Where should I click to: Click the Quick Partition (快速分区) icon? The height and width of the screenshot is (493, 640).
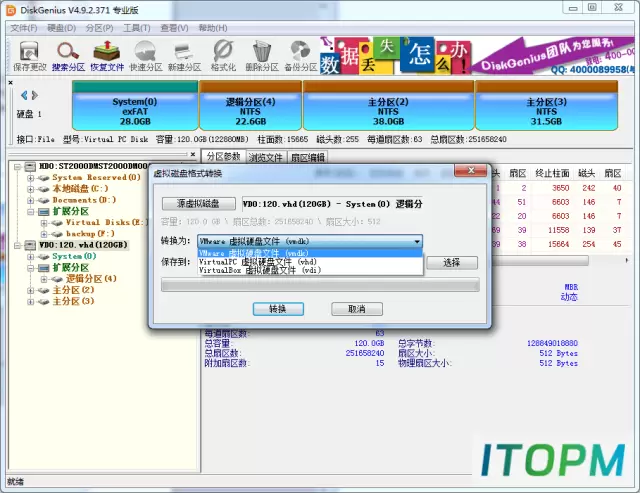146,56
